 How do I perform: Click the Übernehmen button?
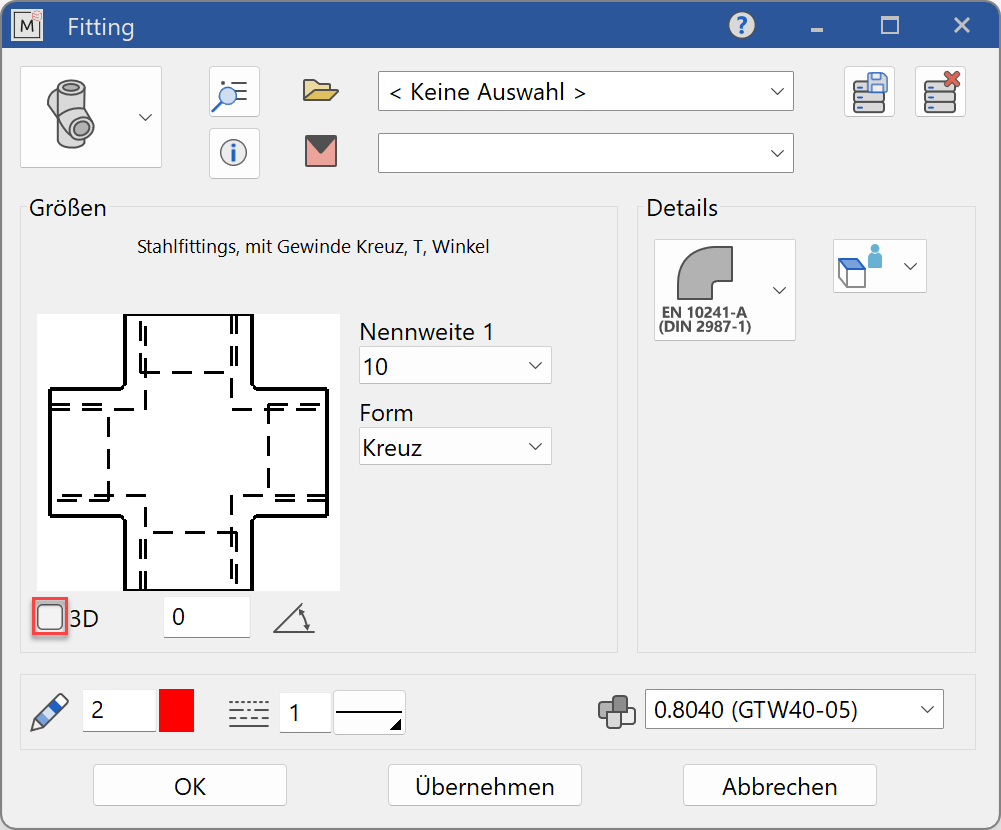point(485,786)
